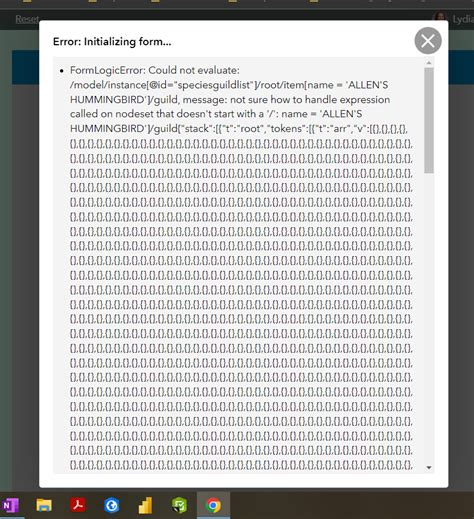Screen dimensions: 474x519
Task: Close the Initializing form error dialog
Action: coord(428,41)
